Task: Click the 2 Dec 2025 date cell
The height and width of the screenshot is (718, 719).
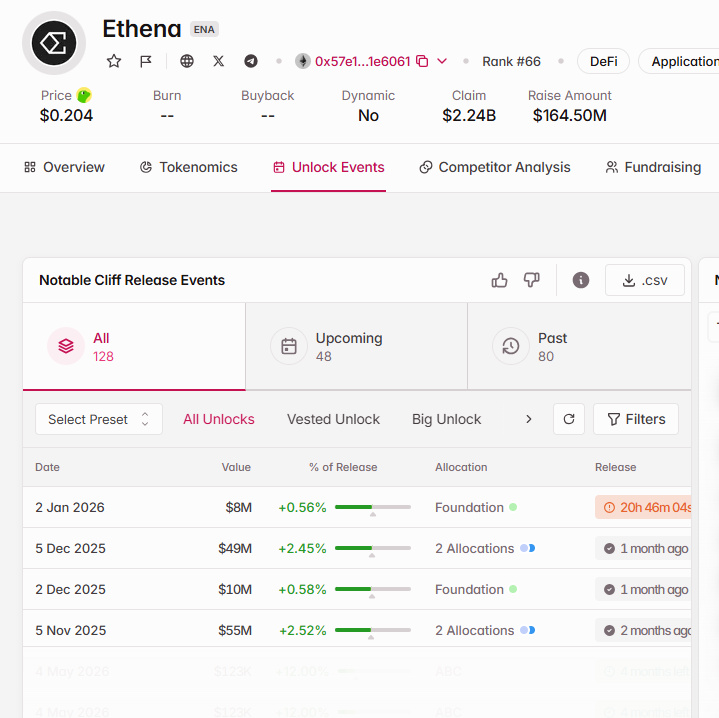Action: (70, 589)
